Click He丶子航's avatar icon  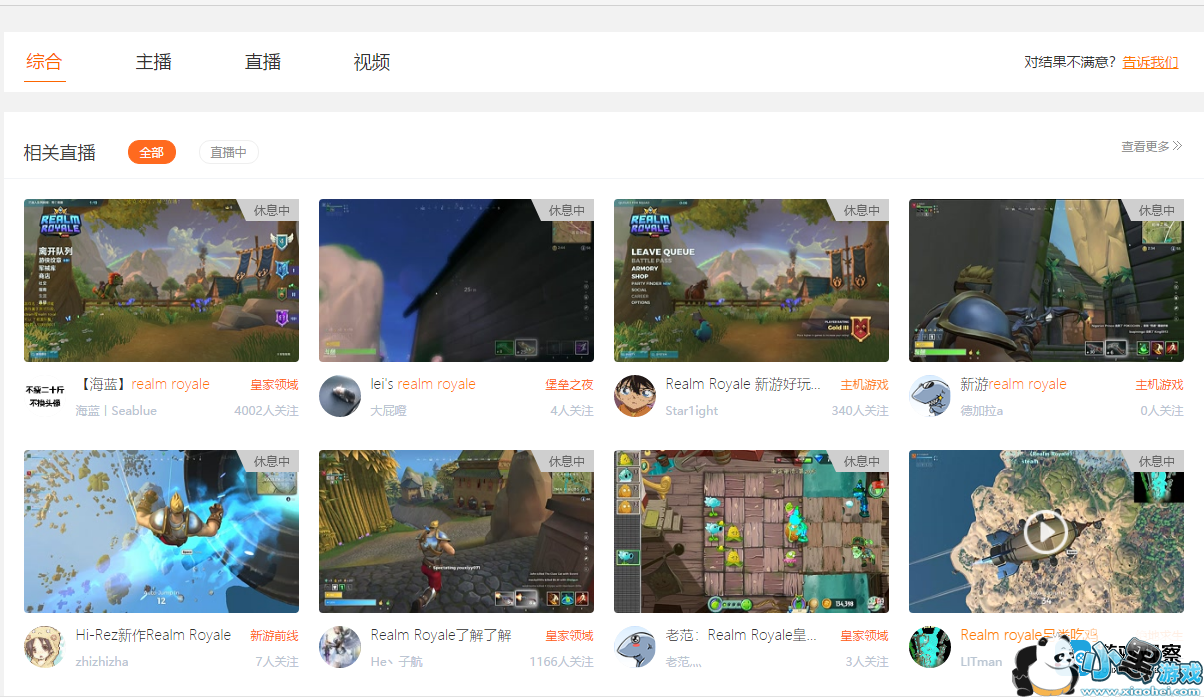coord(340,647)
